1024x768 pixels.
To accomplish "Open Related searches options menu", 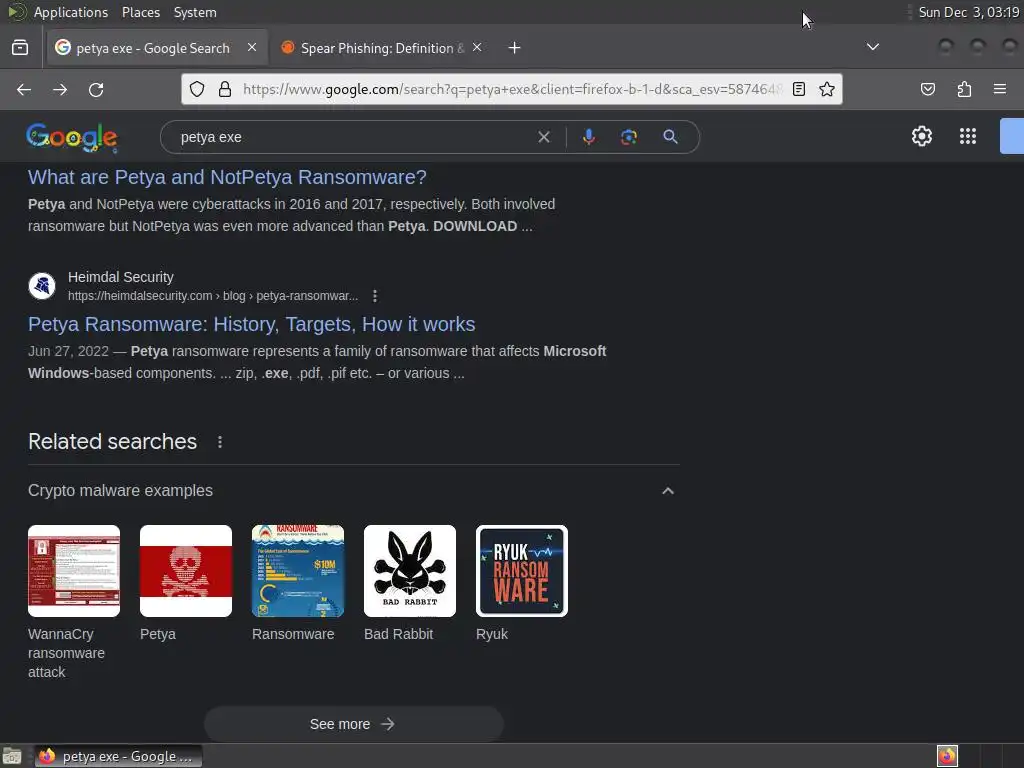I will [220, 442].
